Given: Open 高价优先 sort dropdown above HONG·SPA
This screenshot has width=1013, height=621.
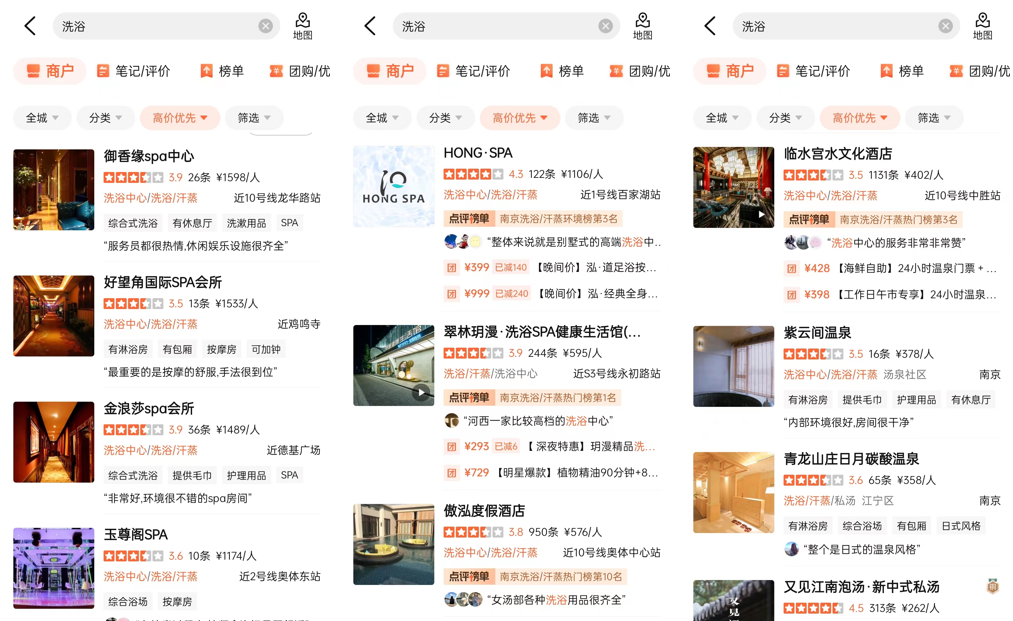Looking at the screenshot, I should point(519,118).
